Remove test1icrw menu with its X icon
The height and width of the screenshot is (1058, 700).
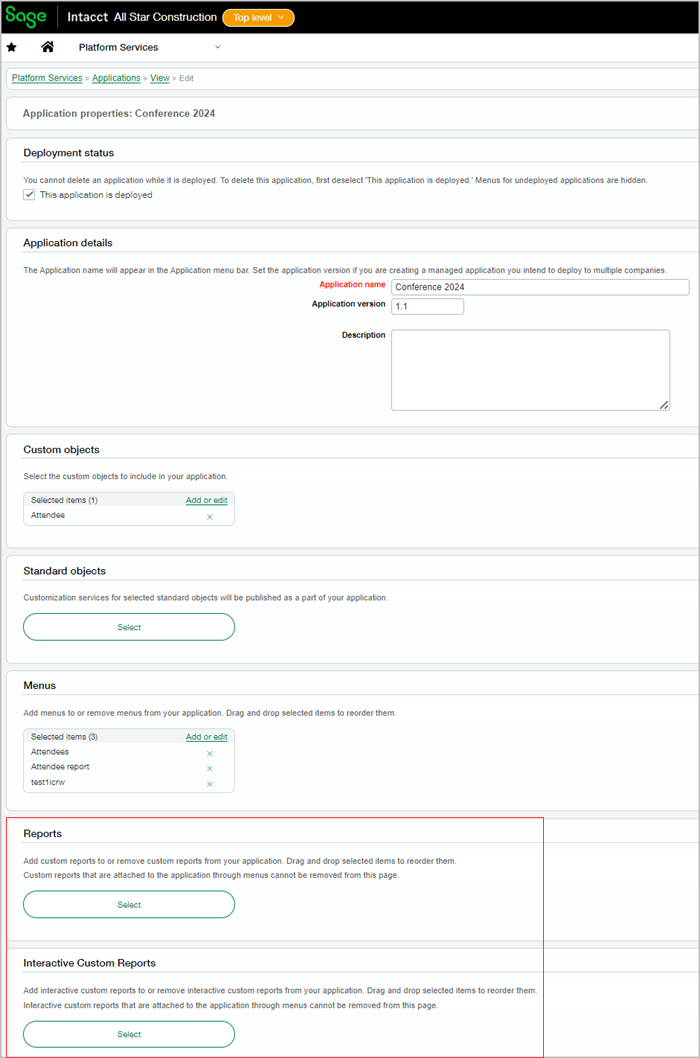209,783
